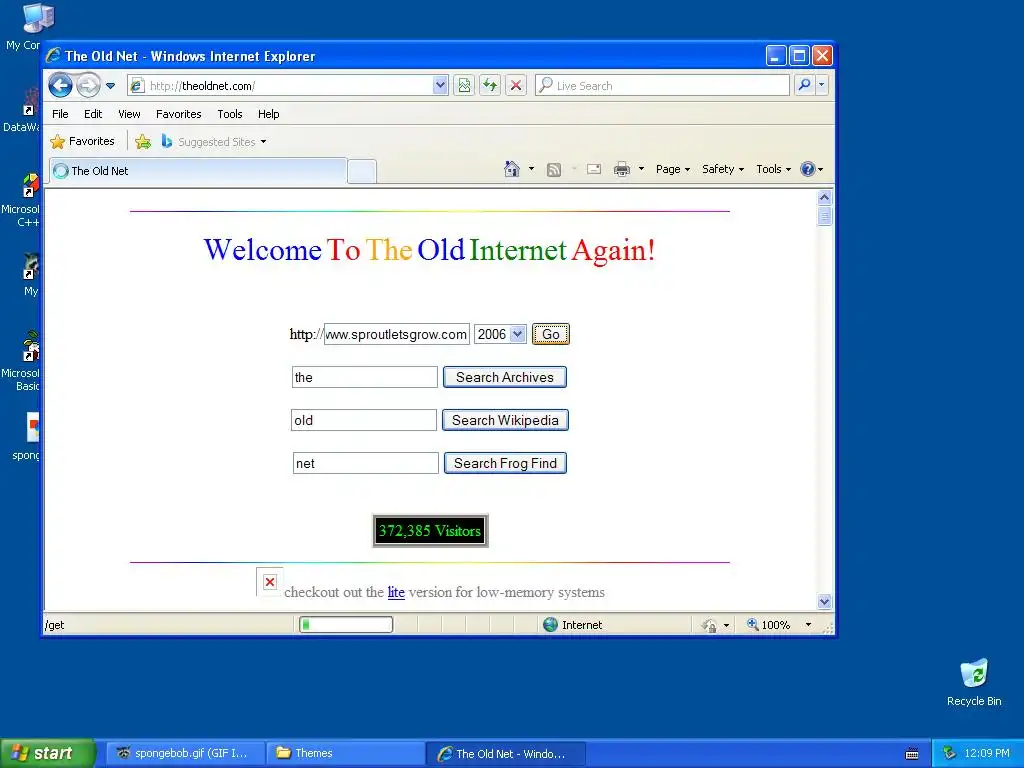Click the 100% zoom level button
Viewport: 1024px width, 768px height.
pos(769,625)
